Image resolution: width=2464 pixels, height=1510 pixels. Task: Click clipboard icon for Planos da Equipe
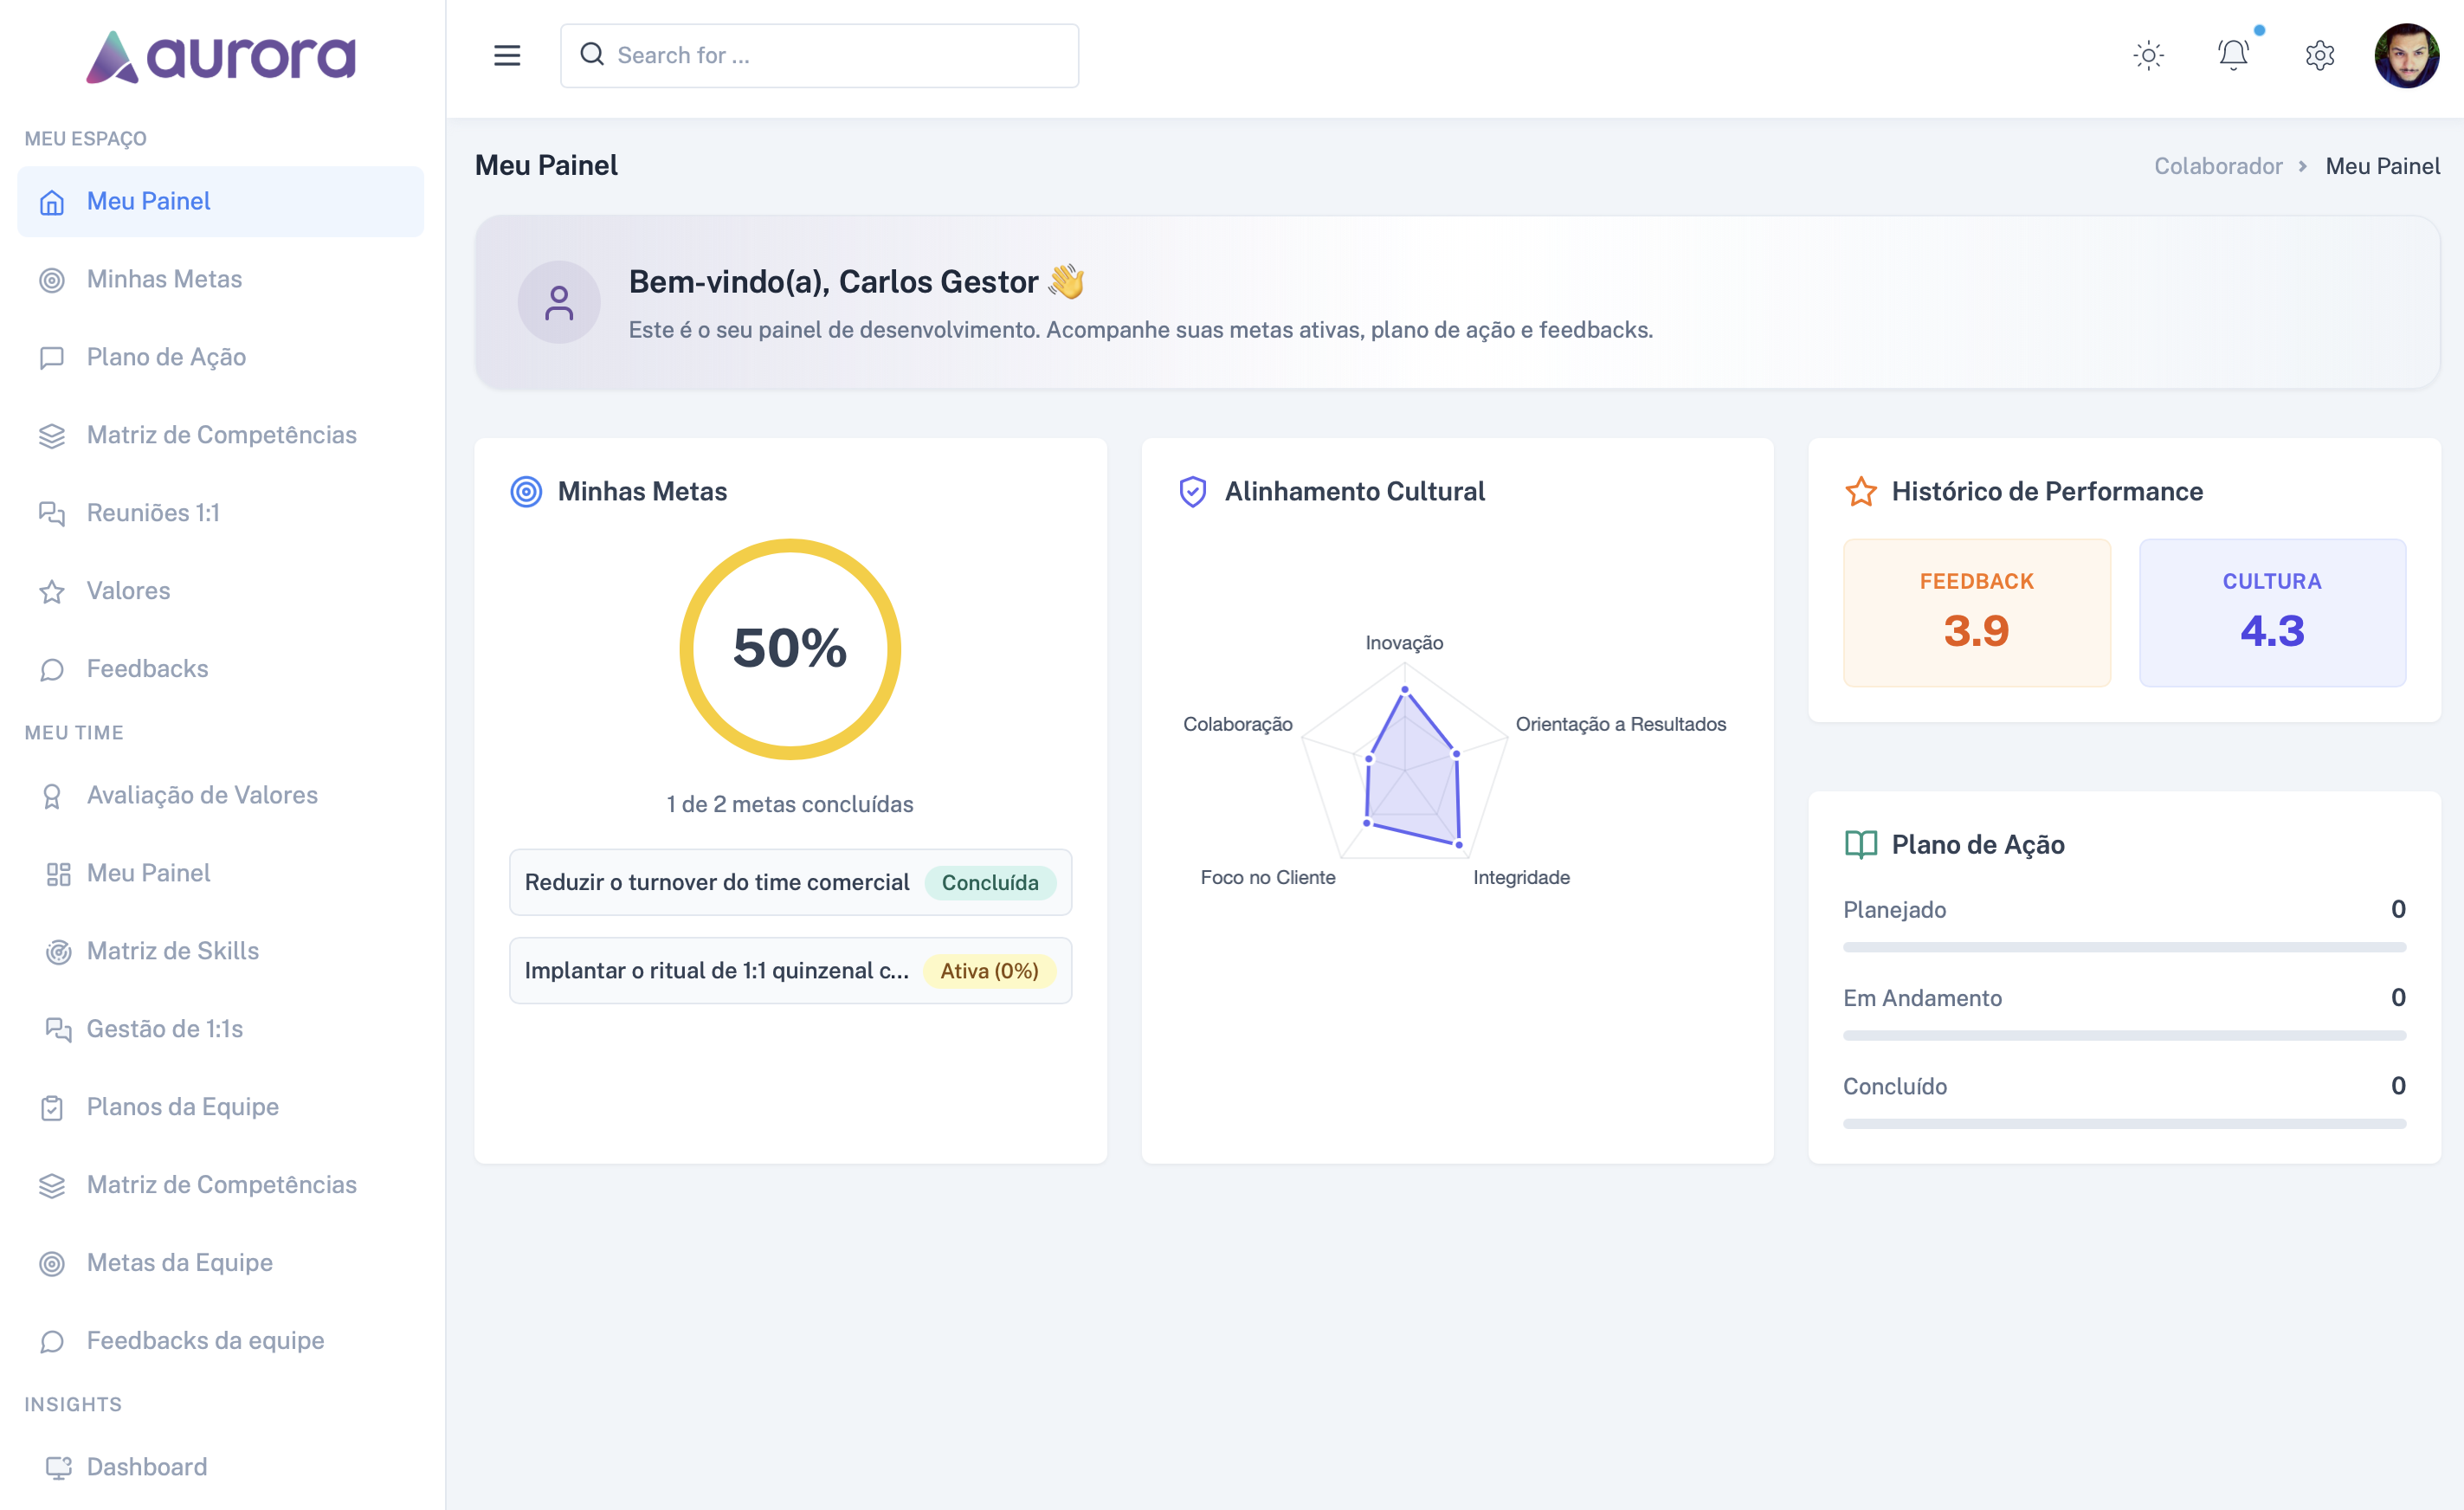click(52, 1108)
